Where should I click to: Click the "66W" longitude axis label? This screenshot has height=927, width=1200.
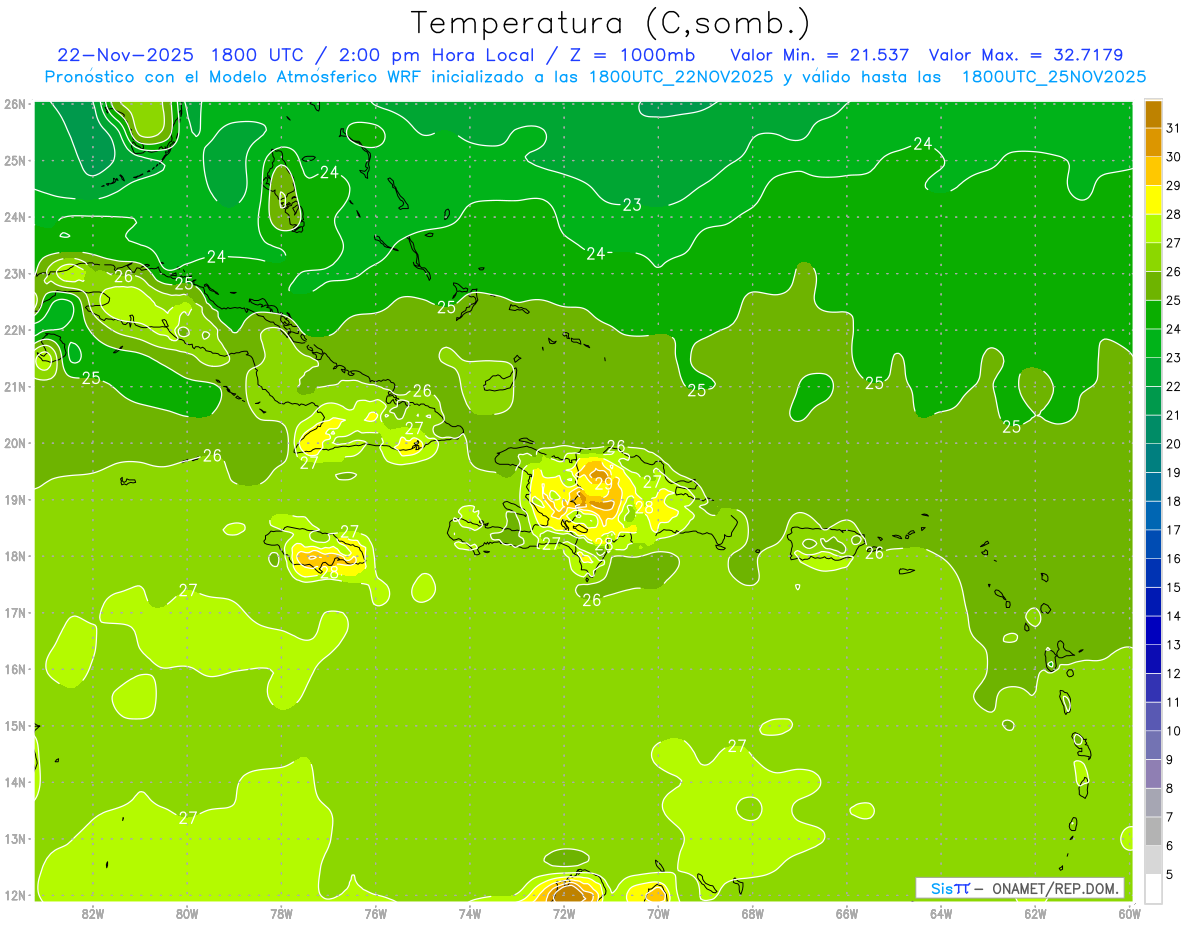[847, 912]
